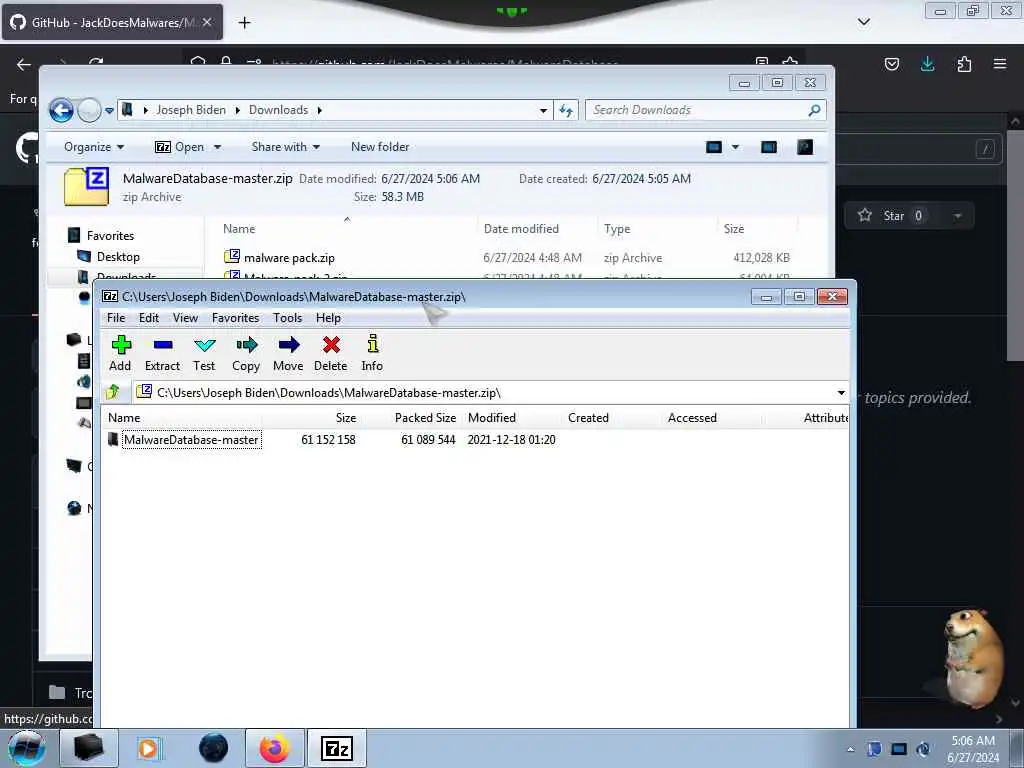Click the browser back arrow

pos(24,64)
